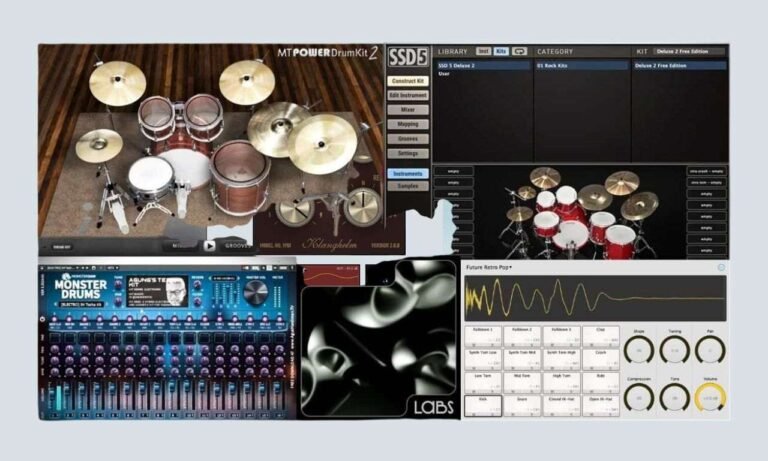
Task: Click the Shape knob
Action: pyautogui.click(x=639, y=351)
